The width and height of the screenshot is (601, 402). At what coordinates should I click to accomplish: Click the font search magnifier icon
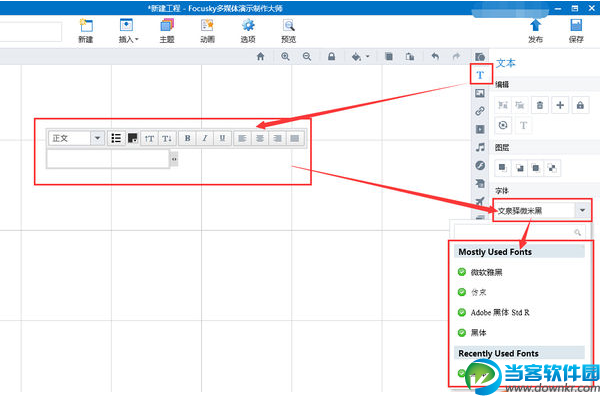577,232
